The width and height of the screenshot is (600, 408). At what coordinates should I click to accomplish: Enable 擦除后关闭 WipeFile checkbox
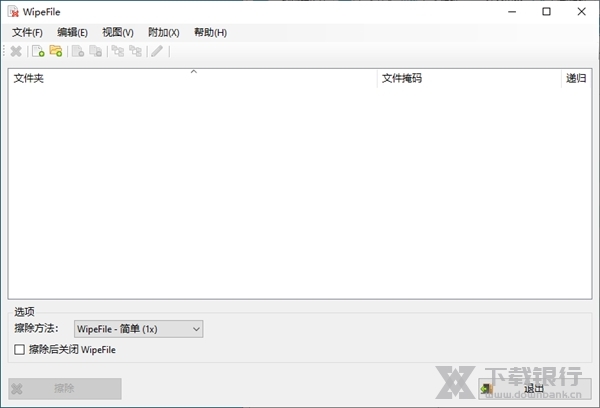tap(20, 349)
